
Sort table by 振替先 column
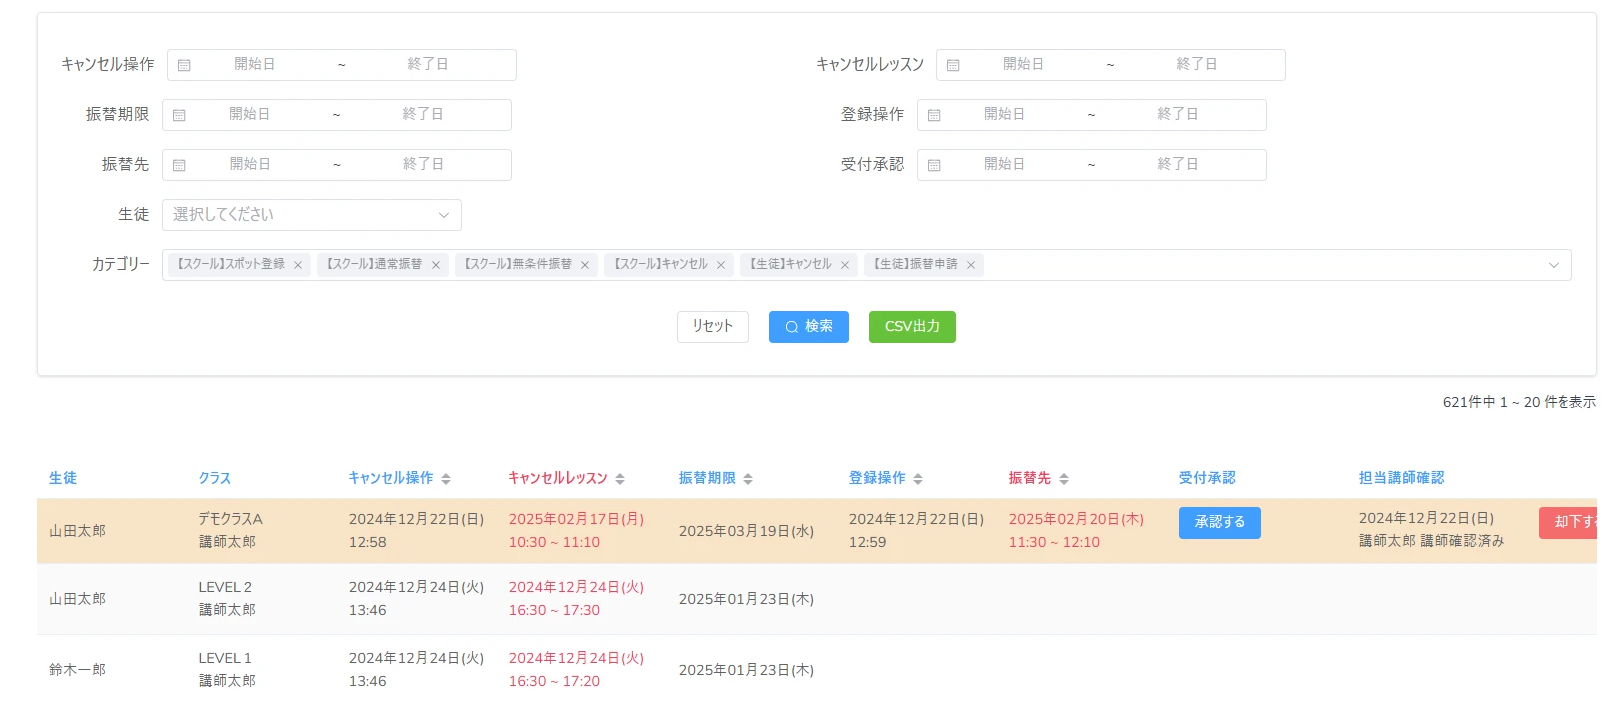point(1064,479)
